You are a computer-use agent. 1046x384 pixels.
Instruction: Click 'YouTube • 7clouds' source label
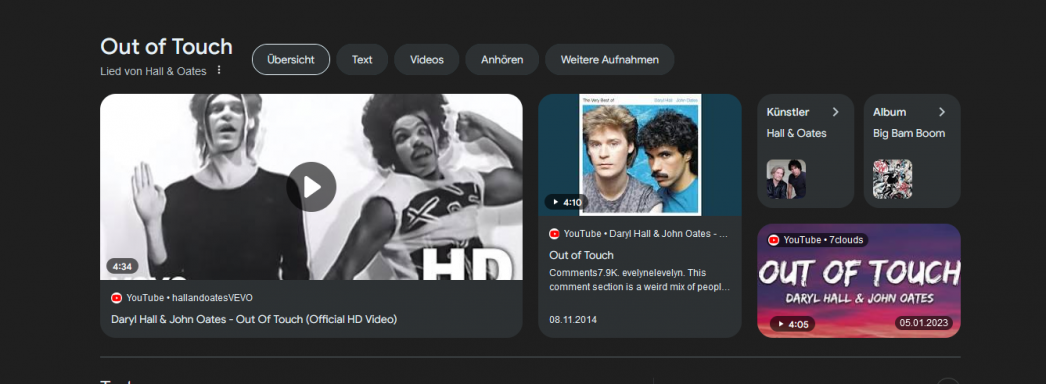[x=823, y=240]
